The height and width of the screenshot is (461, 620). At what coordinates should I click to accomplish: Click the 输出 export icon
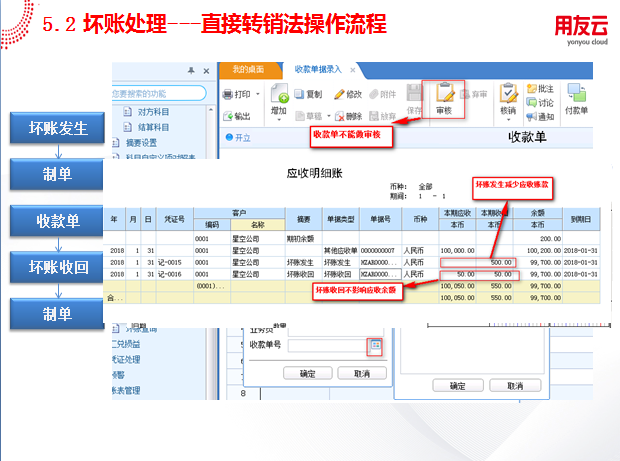point(228,116)
